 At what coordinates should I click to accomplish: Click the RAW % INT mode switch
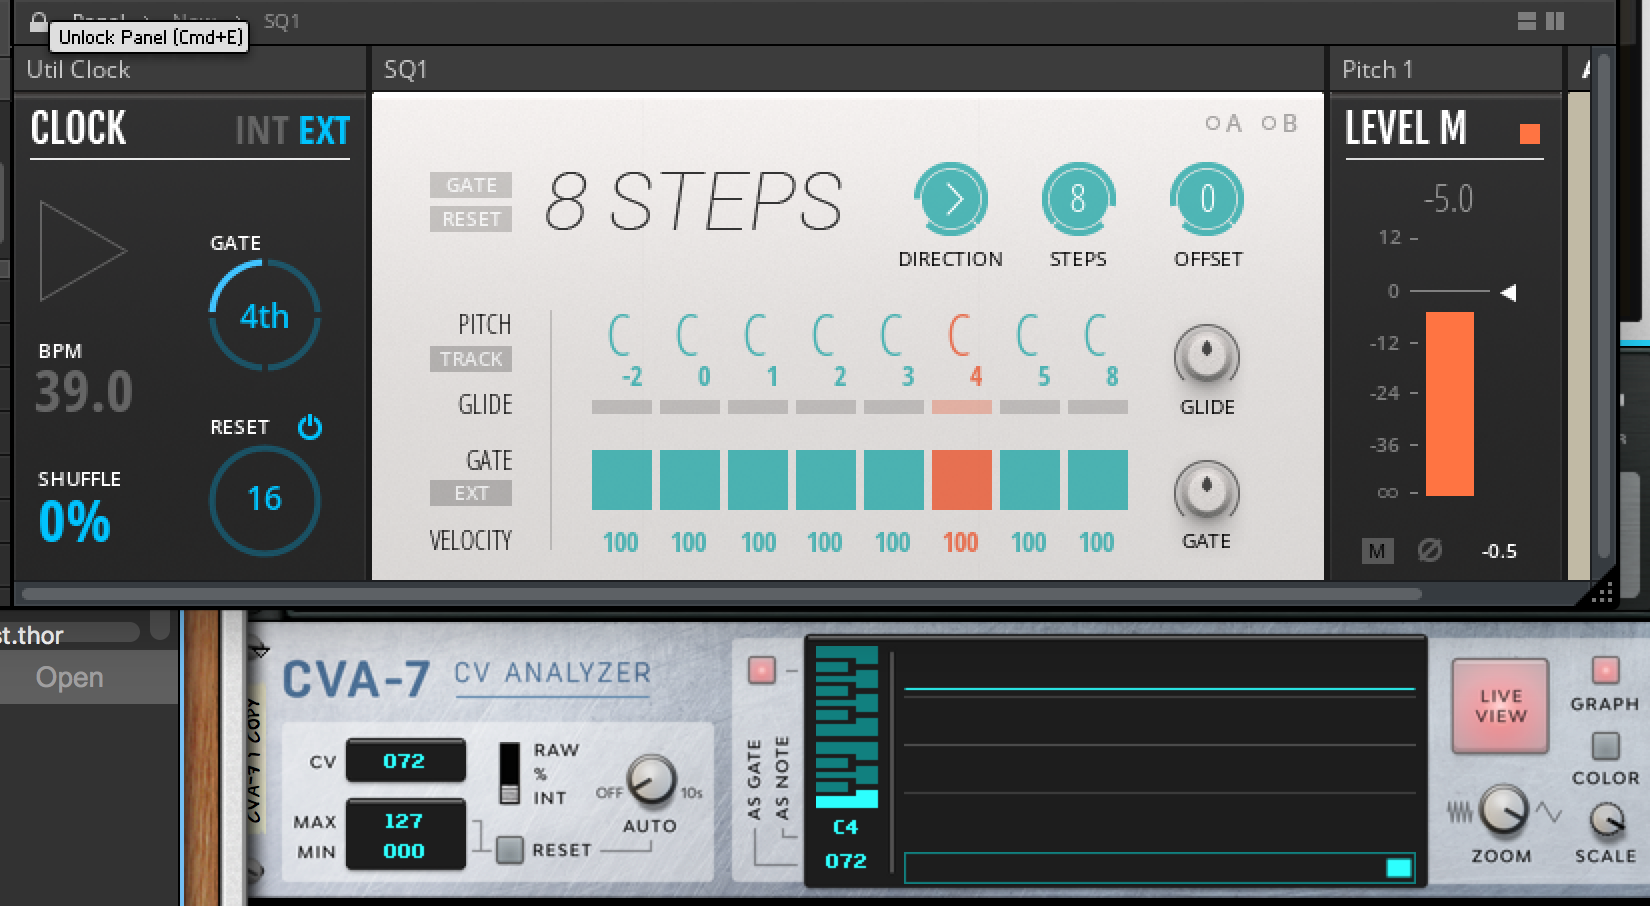(x=510, y=773)
